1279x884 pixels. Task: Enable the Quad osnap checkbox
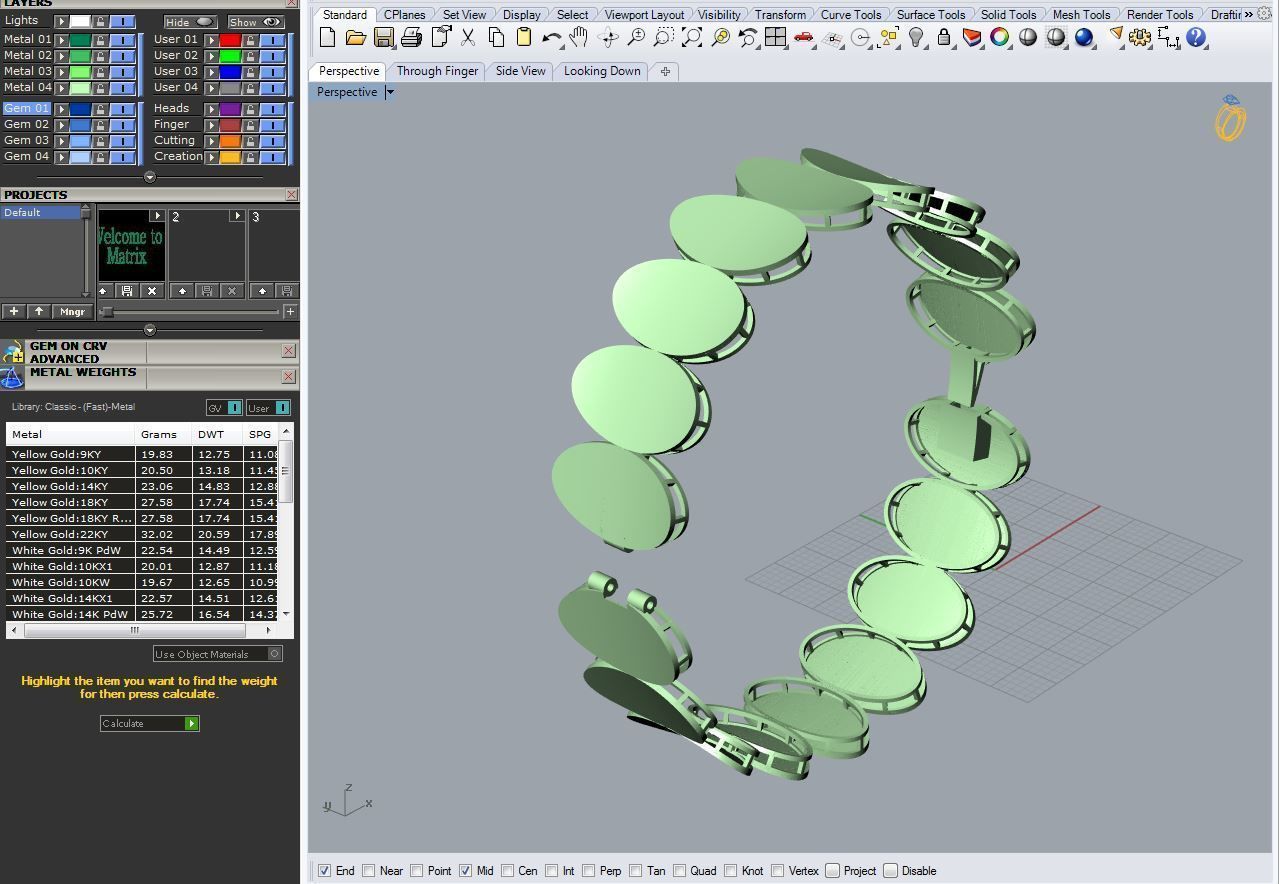(x=680, y=871)
